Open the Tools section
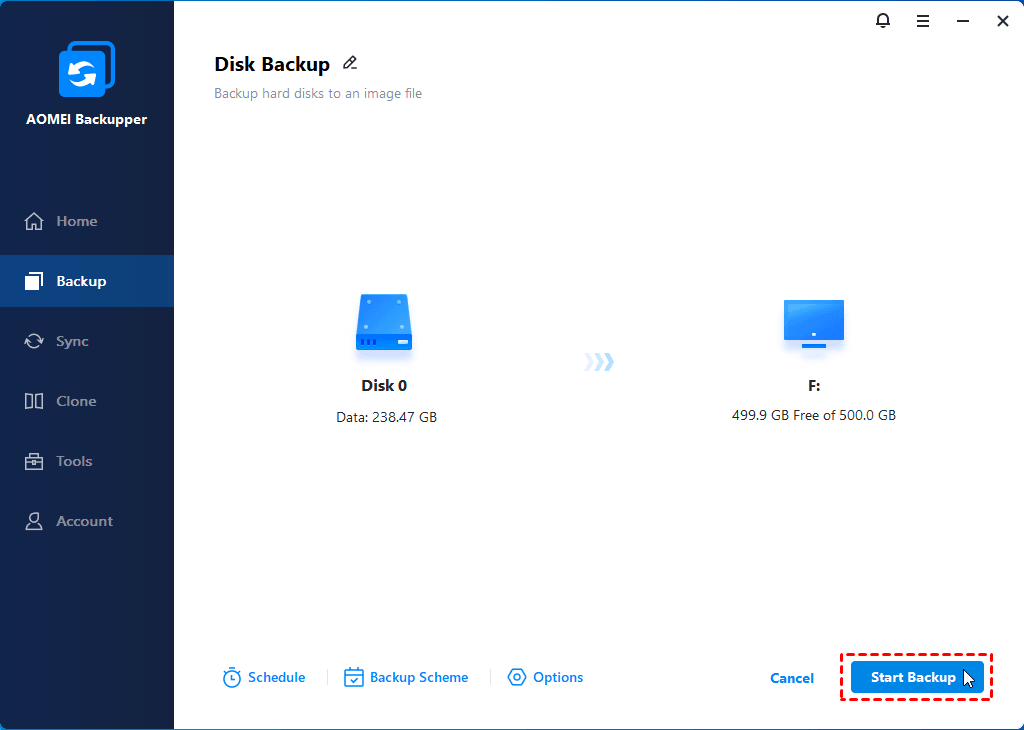 pyautogui.click(x=74, y=461)
